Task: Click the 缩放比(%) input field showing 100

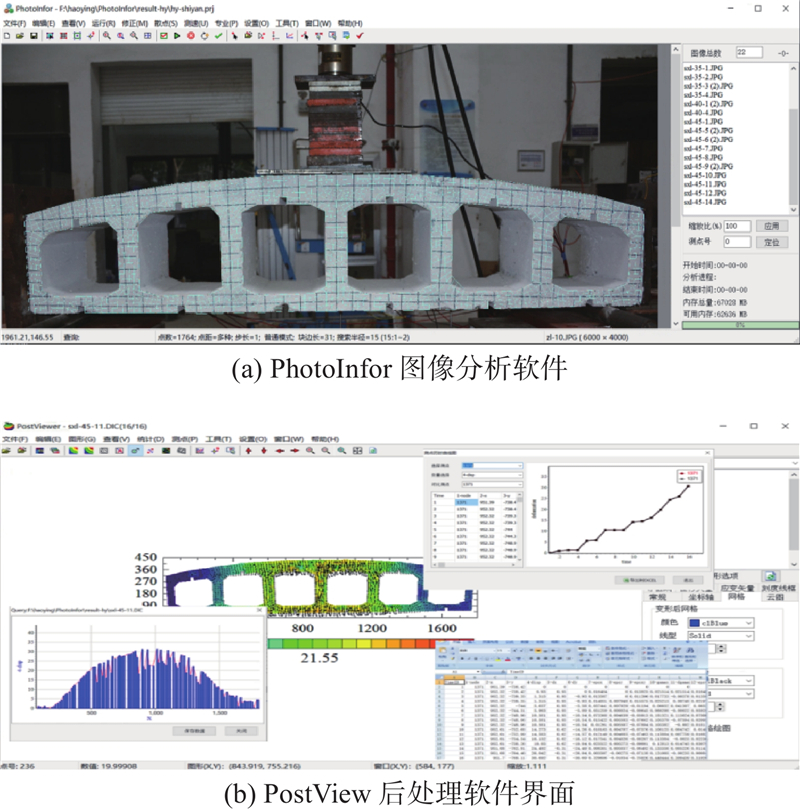Action: (x=737, y=226)
